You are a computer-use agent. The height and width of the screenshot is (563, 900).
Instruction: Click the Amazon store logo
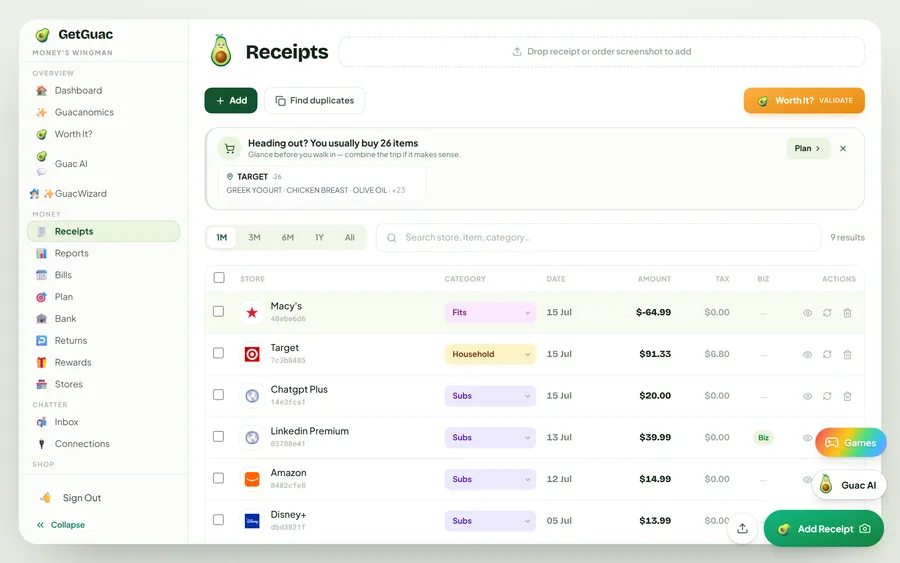tap(252, 479)
